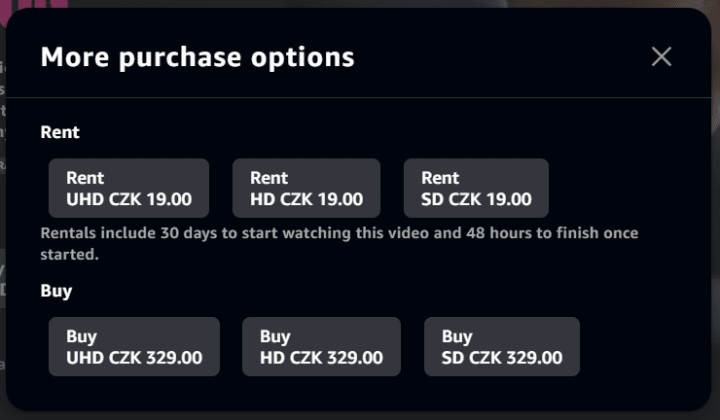Choose the HD rental for CZK 19.00
The image size is (720, 420).
pos(306,188)
